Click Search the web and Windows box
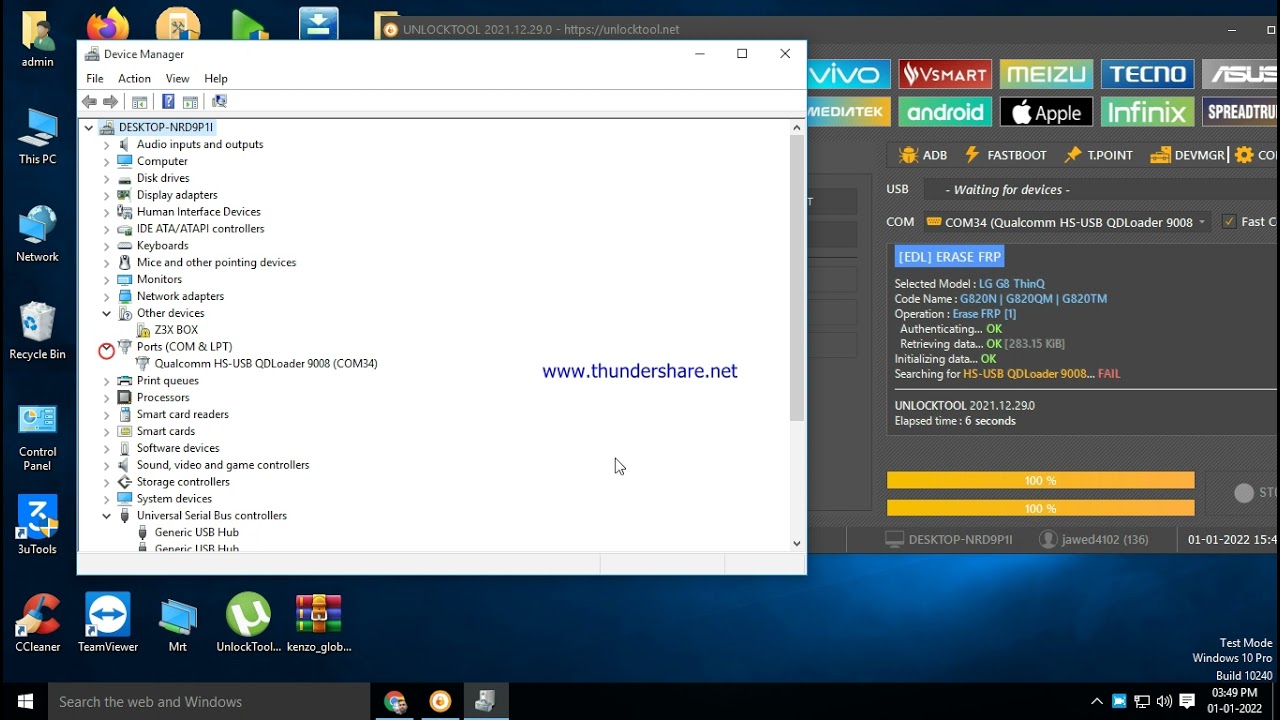The width and height of the screenshot is (1280, 720). 210,702
